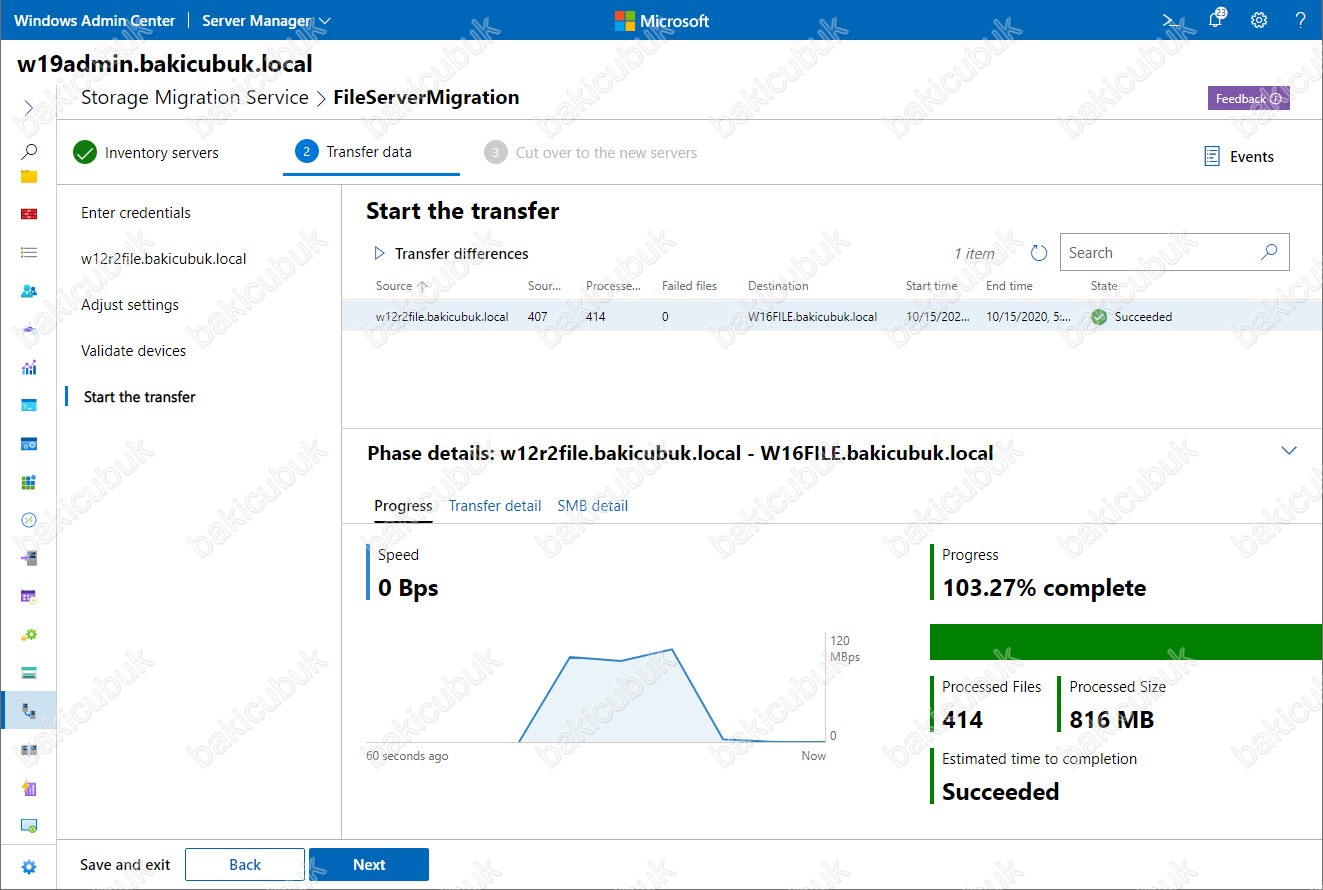
Task: Sort by State column header
Action: [1104, 286]
